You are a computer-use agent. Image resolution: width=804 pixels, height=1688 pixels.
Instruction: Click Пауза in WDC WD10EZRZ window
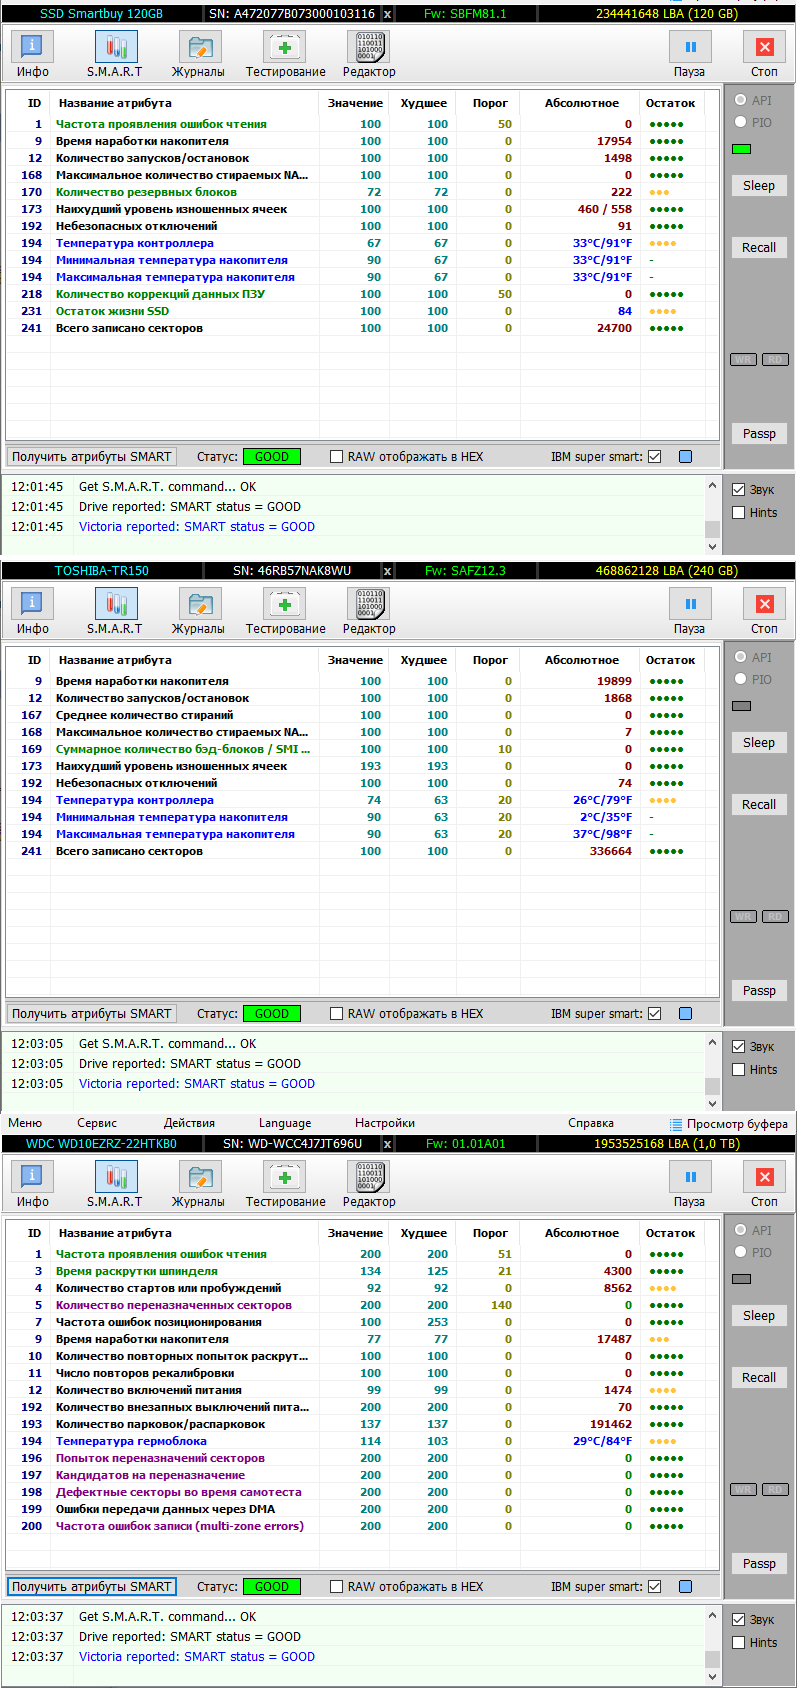click(689, 1184)
